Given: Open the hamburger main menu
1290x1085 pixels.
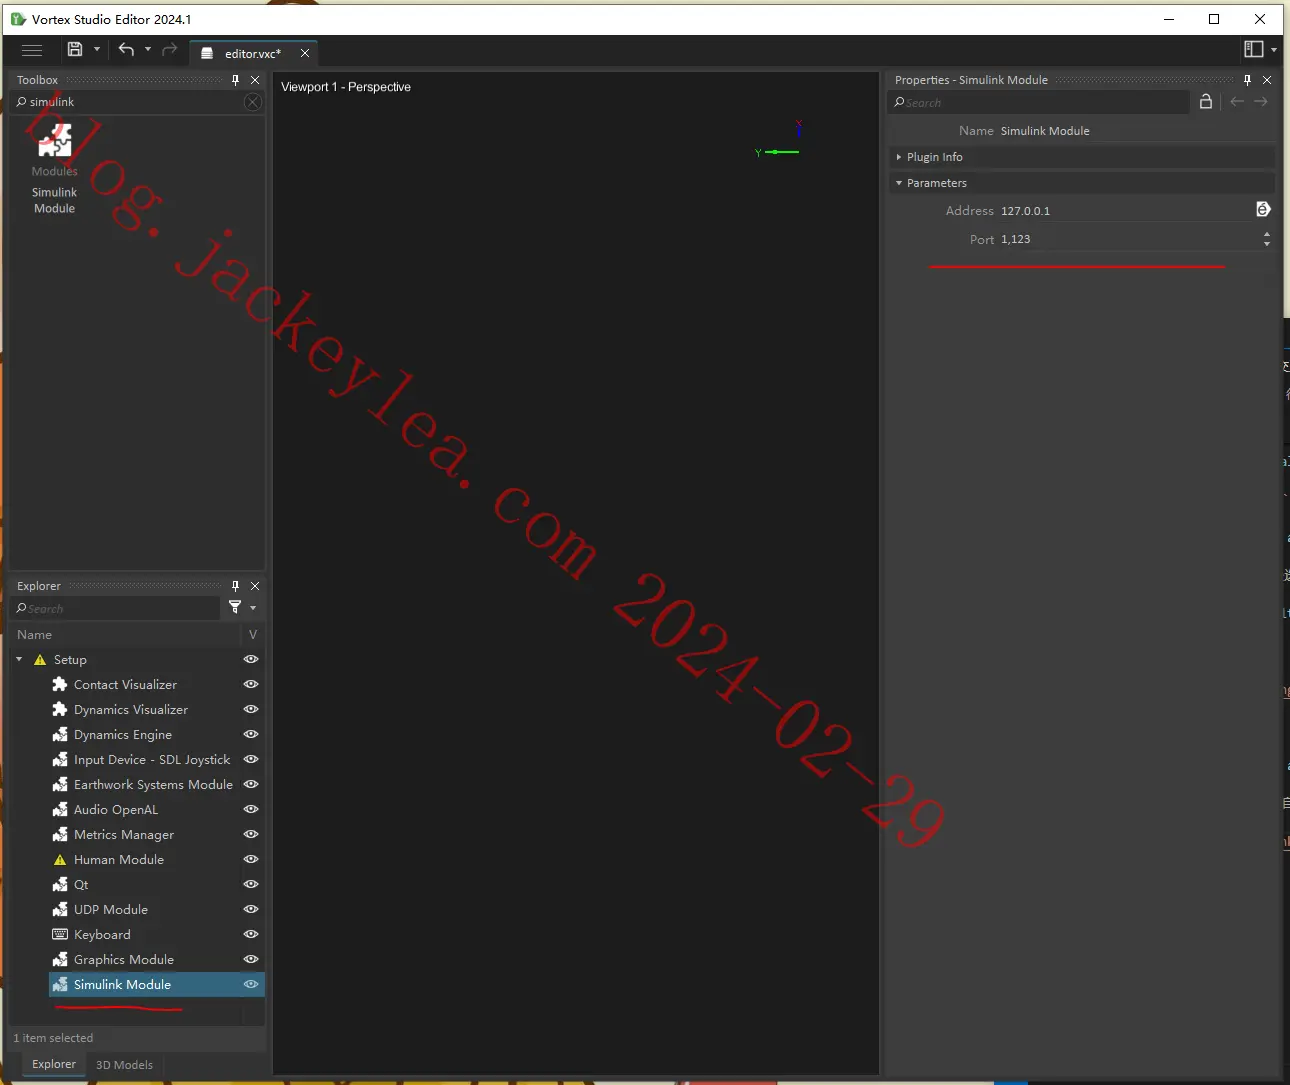Looking at the screenshot, I should tap(32, 50).
